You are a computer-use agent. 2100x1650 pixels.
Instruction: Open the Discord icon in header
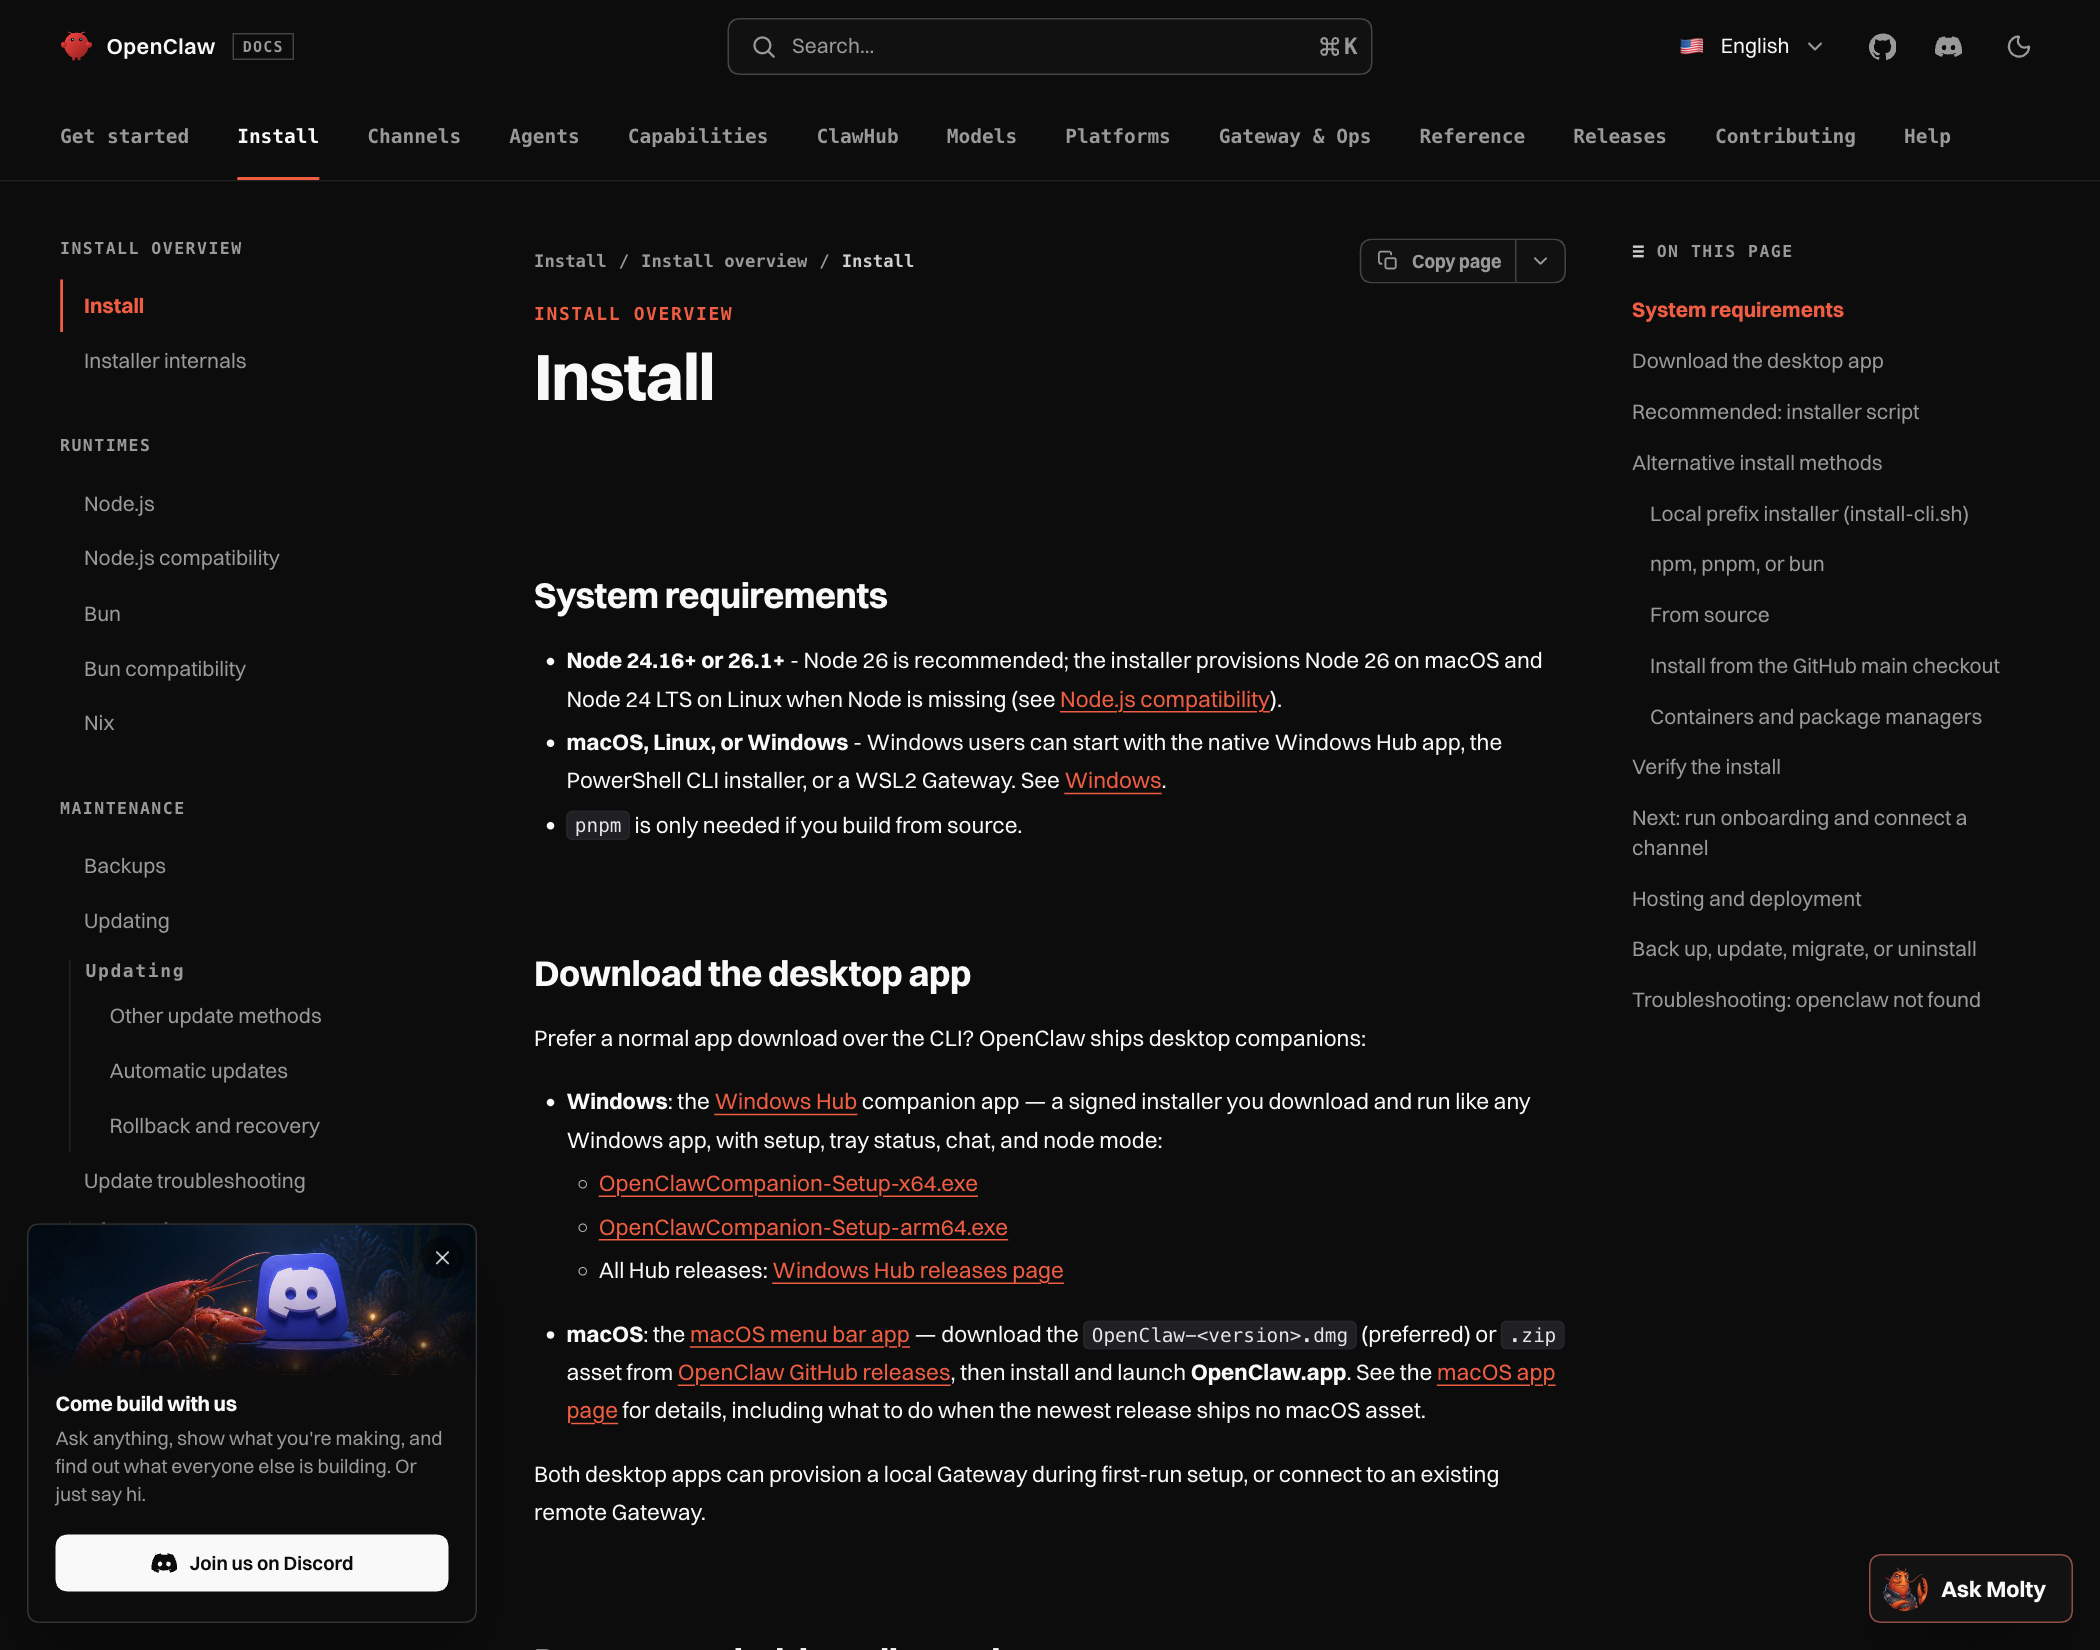(x=1948, y=47)
